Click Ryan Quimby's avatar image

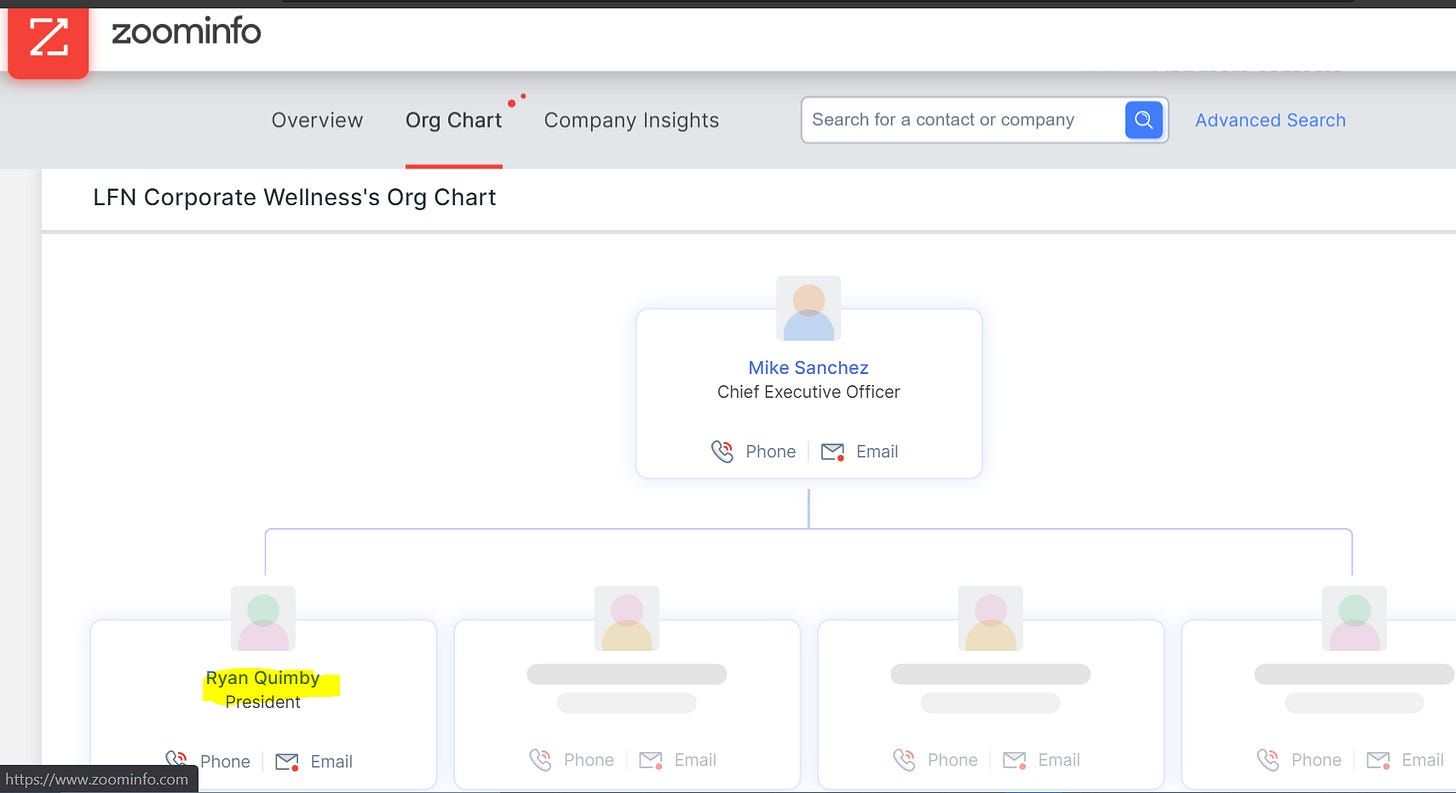(263, 619)
